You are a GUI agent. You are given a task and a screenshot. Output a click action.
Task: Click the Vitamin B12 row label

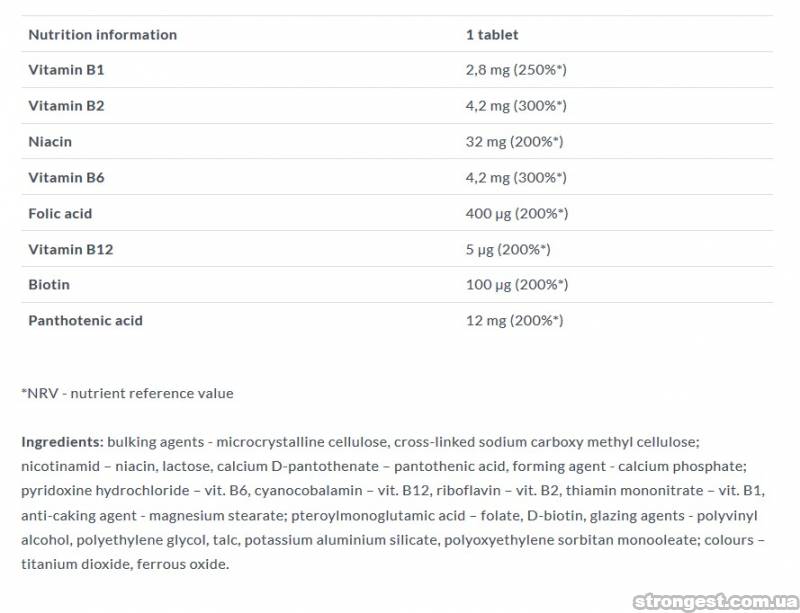pyautogui.click(x=70, y=249)
